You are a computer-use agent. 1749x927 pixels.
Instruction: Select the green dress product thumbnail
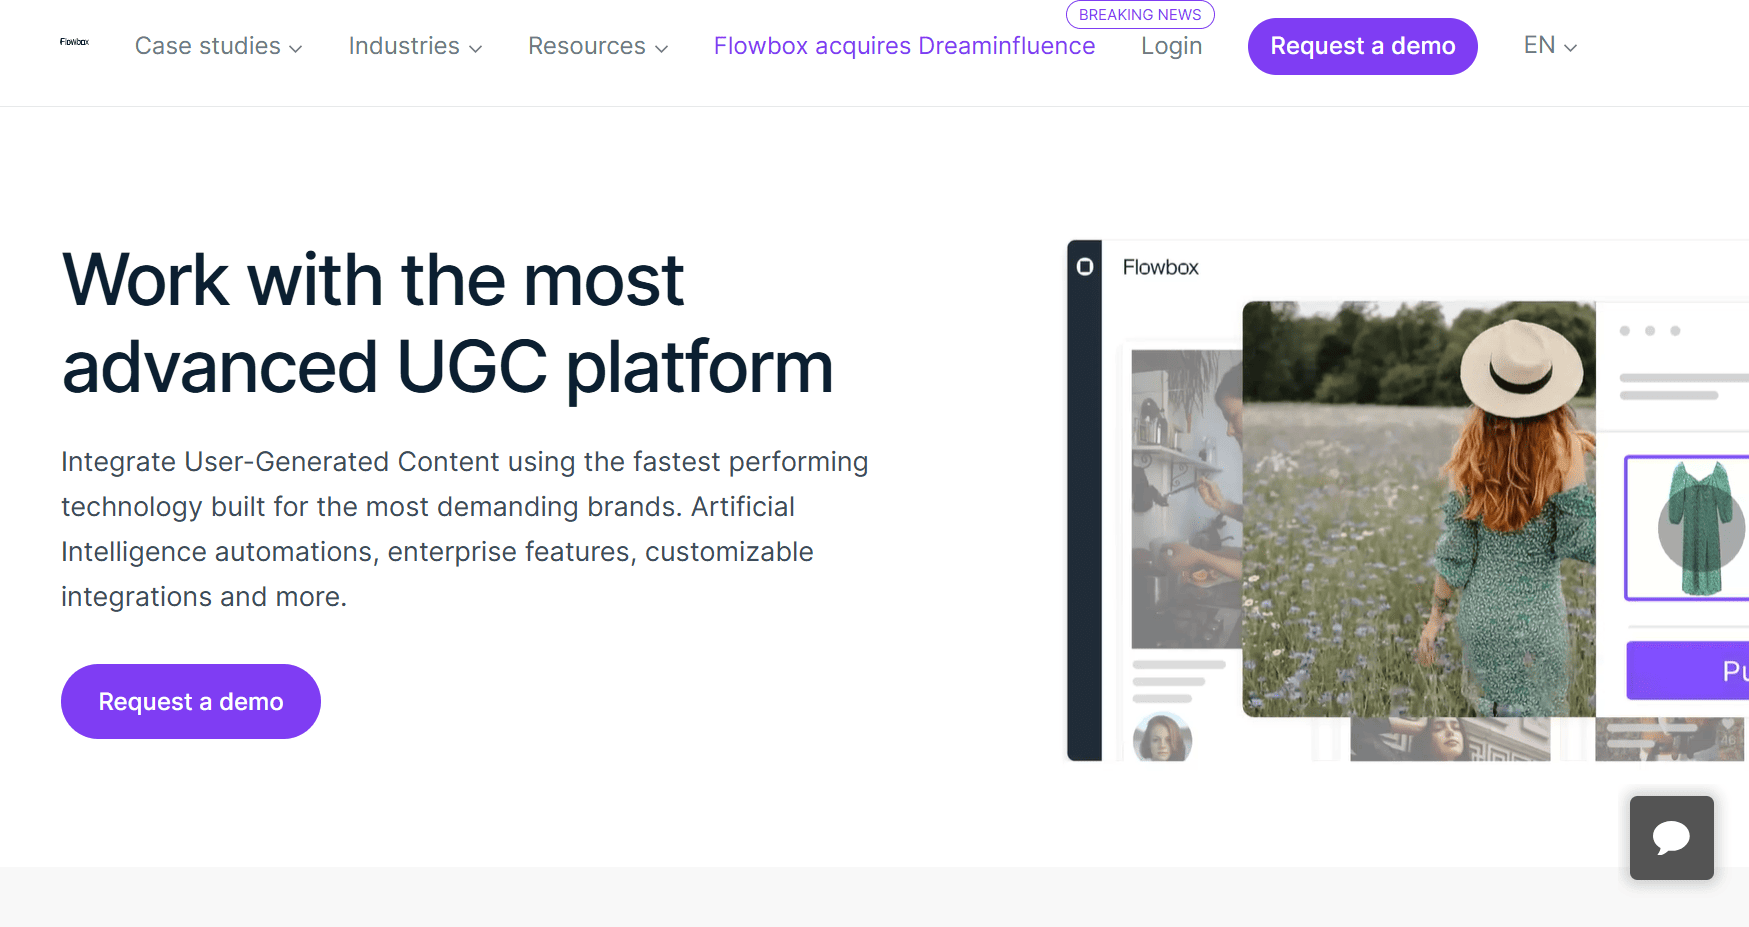1686,528
